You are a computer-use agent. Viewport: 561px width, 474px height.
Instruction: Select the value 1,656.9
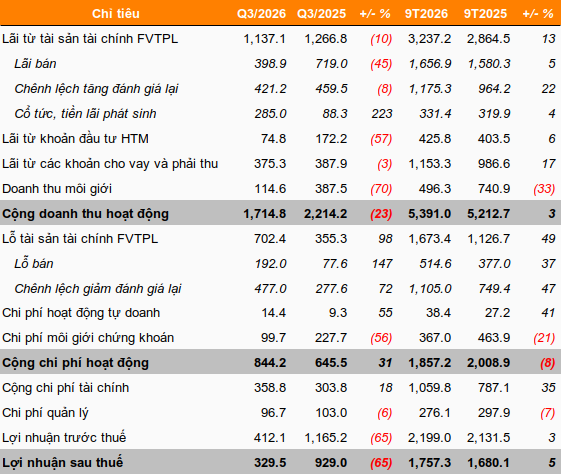tap(430, 64)
